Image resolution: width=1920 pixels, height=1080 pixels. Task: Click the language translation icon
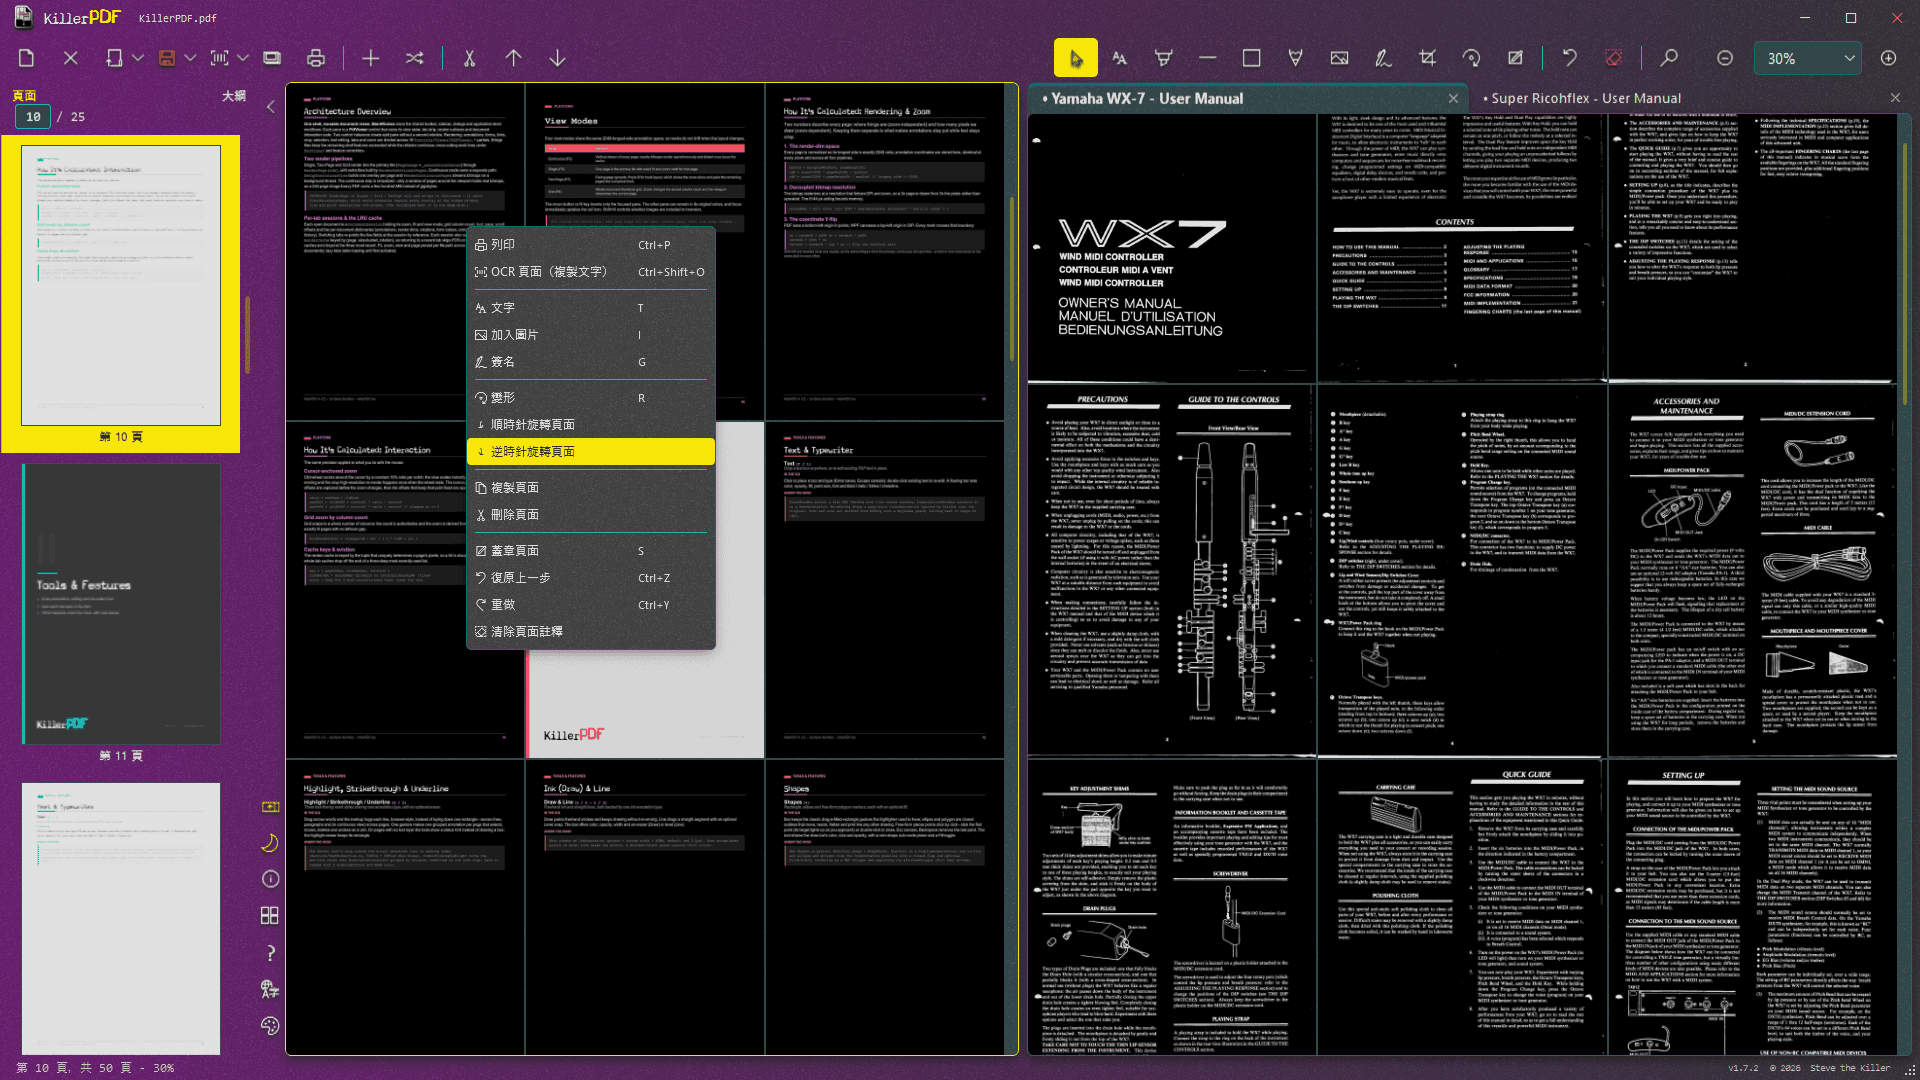click(270, 989)
